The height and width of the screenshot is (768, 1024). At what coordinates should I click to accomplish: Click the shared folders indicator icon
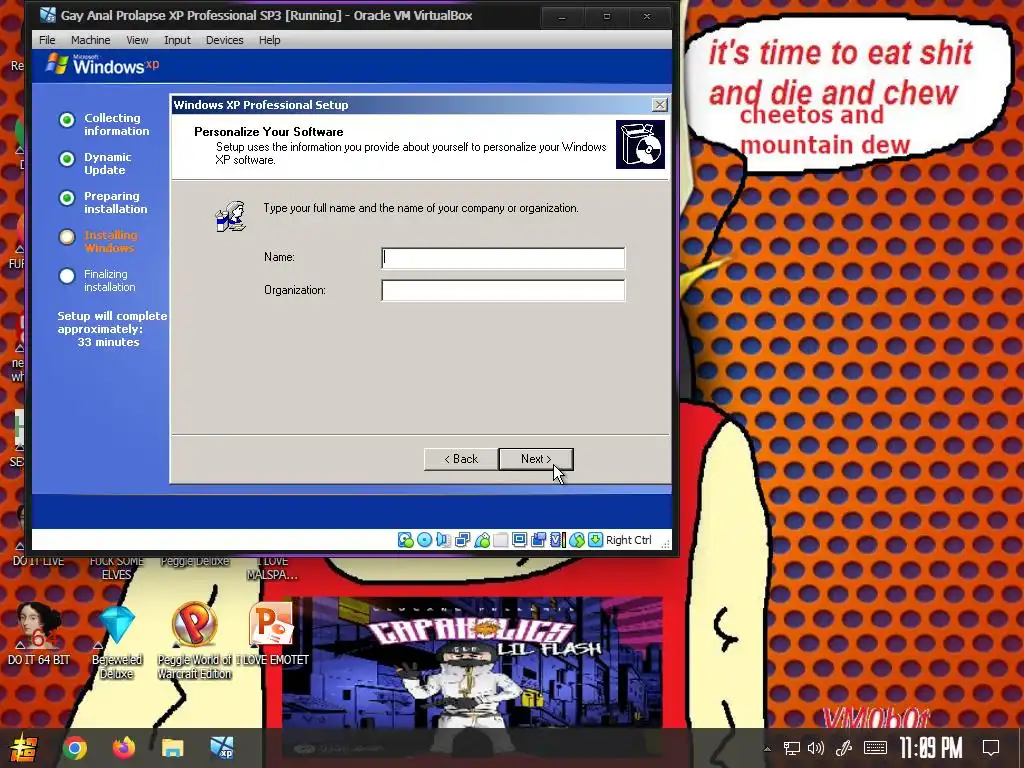[501, 540]
